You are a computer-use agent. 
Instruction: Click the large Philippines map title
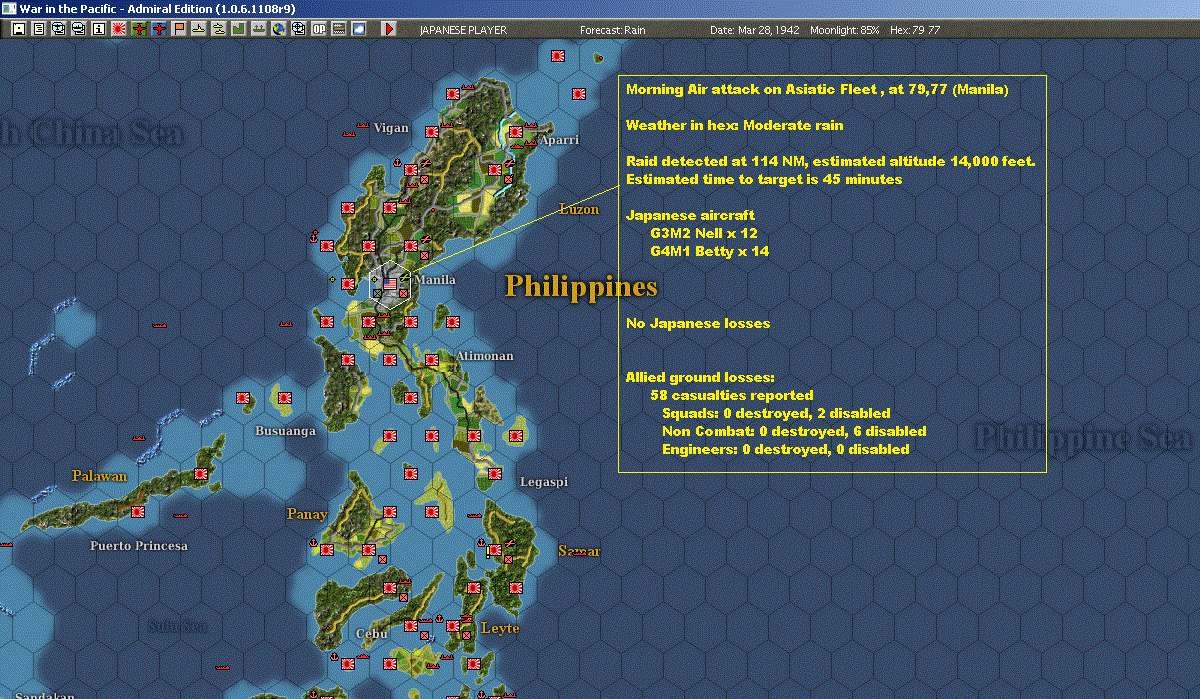[x=581, y=286]
